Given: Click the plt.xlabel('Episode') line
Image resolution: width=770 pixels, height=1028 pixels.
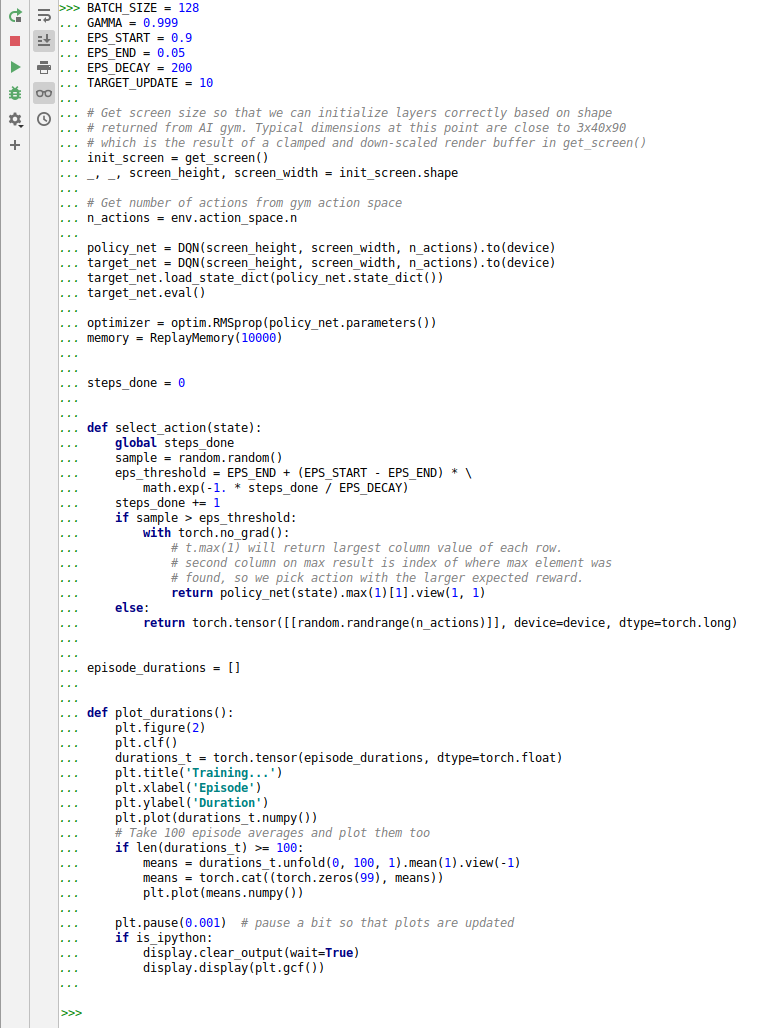Looking at the screenshot, I should [x=188, y=789].
